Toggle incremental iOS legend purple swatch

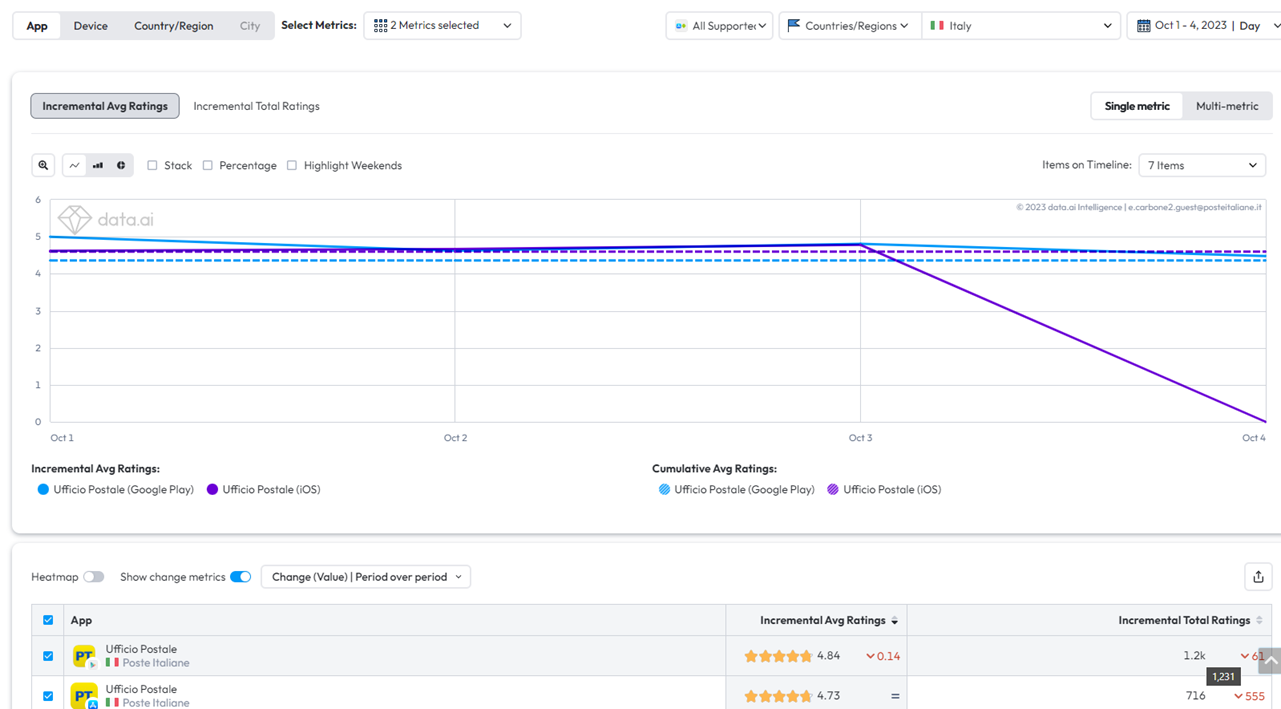212,490
